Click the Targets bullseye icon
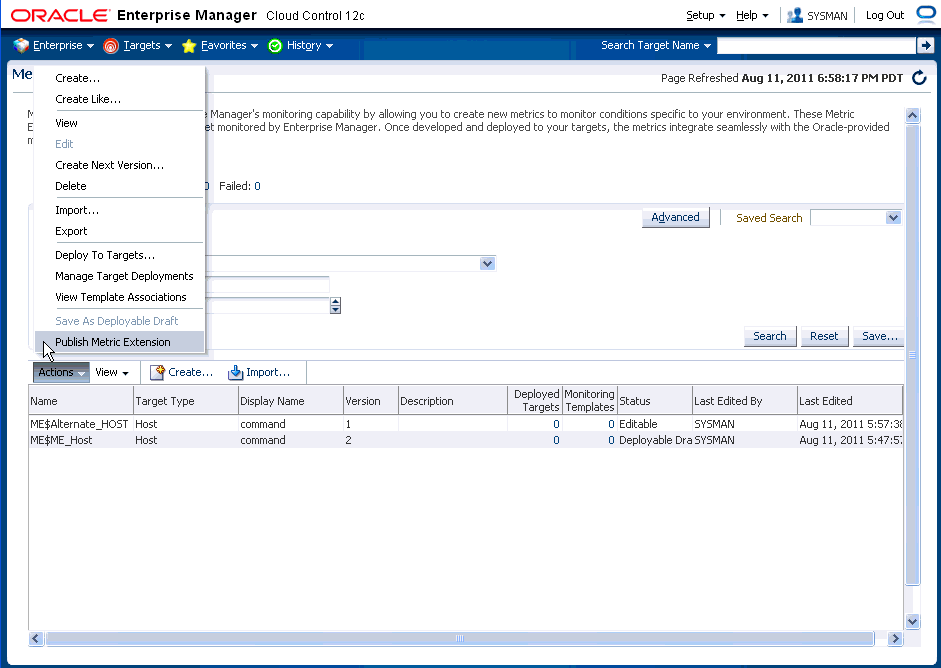This screenshot has height=668, width=941. click(x=111, y=46)
